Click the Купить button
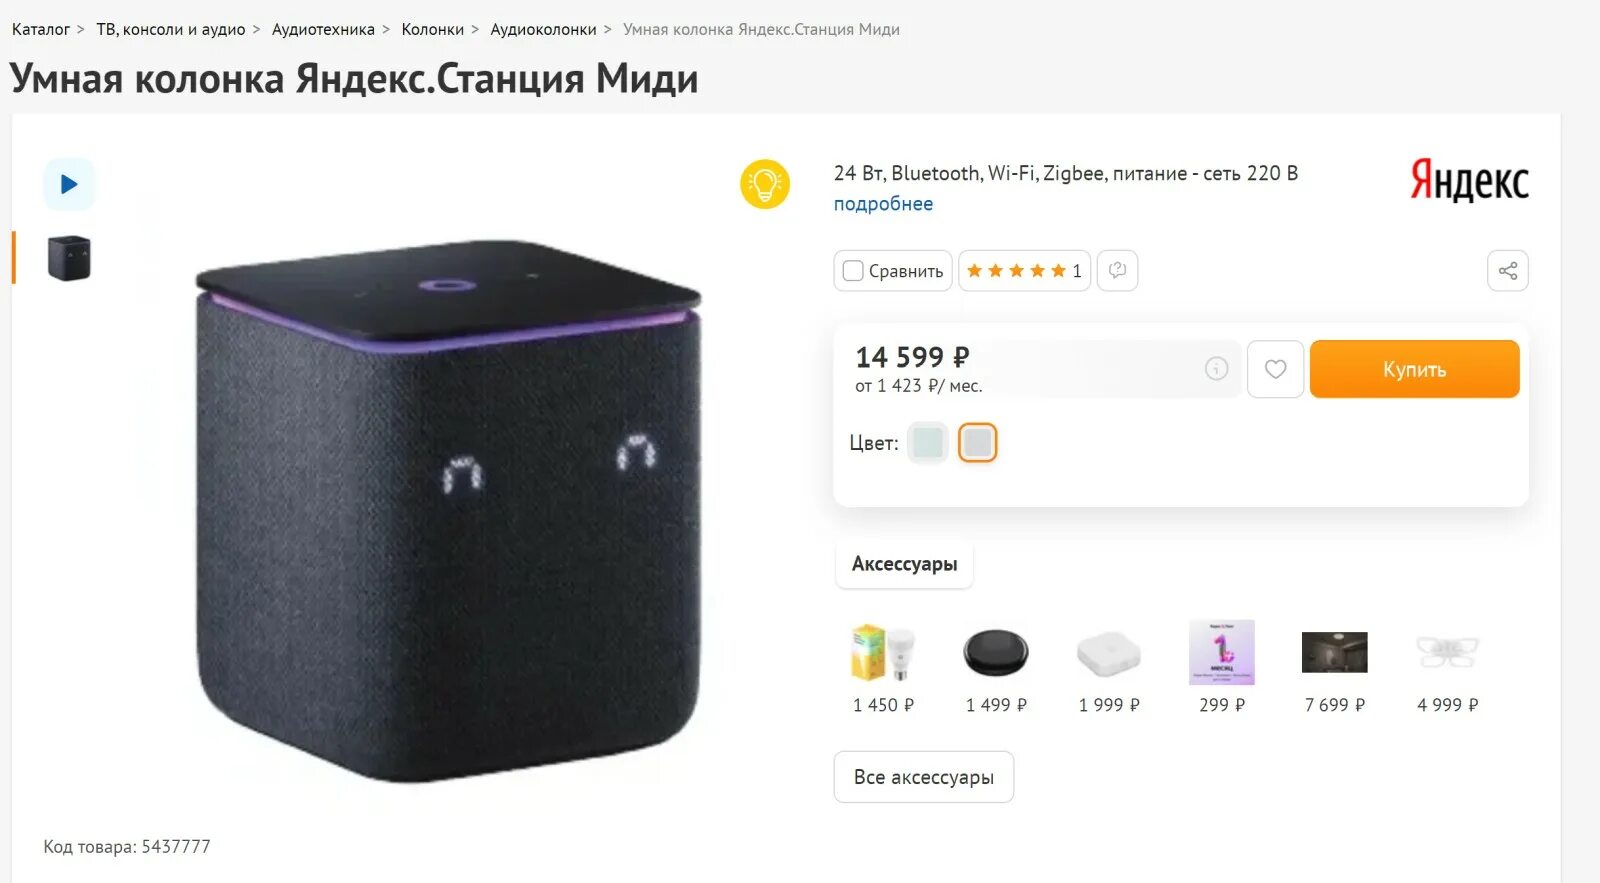This screenshot has width=1600, height=883. pyautogui.click(x=1414, y=369)
